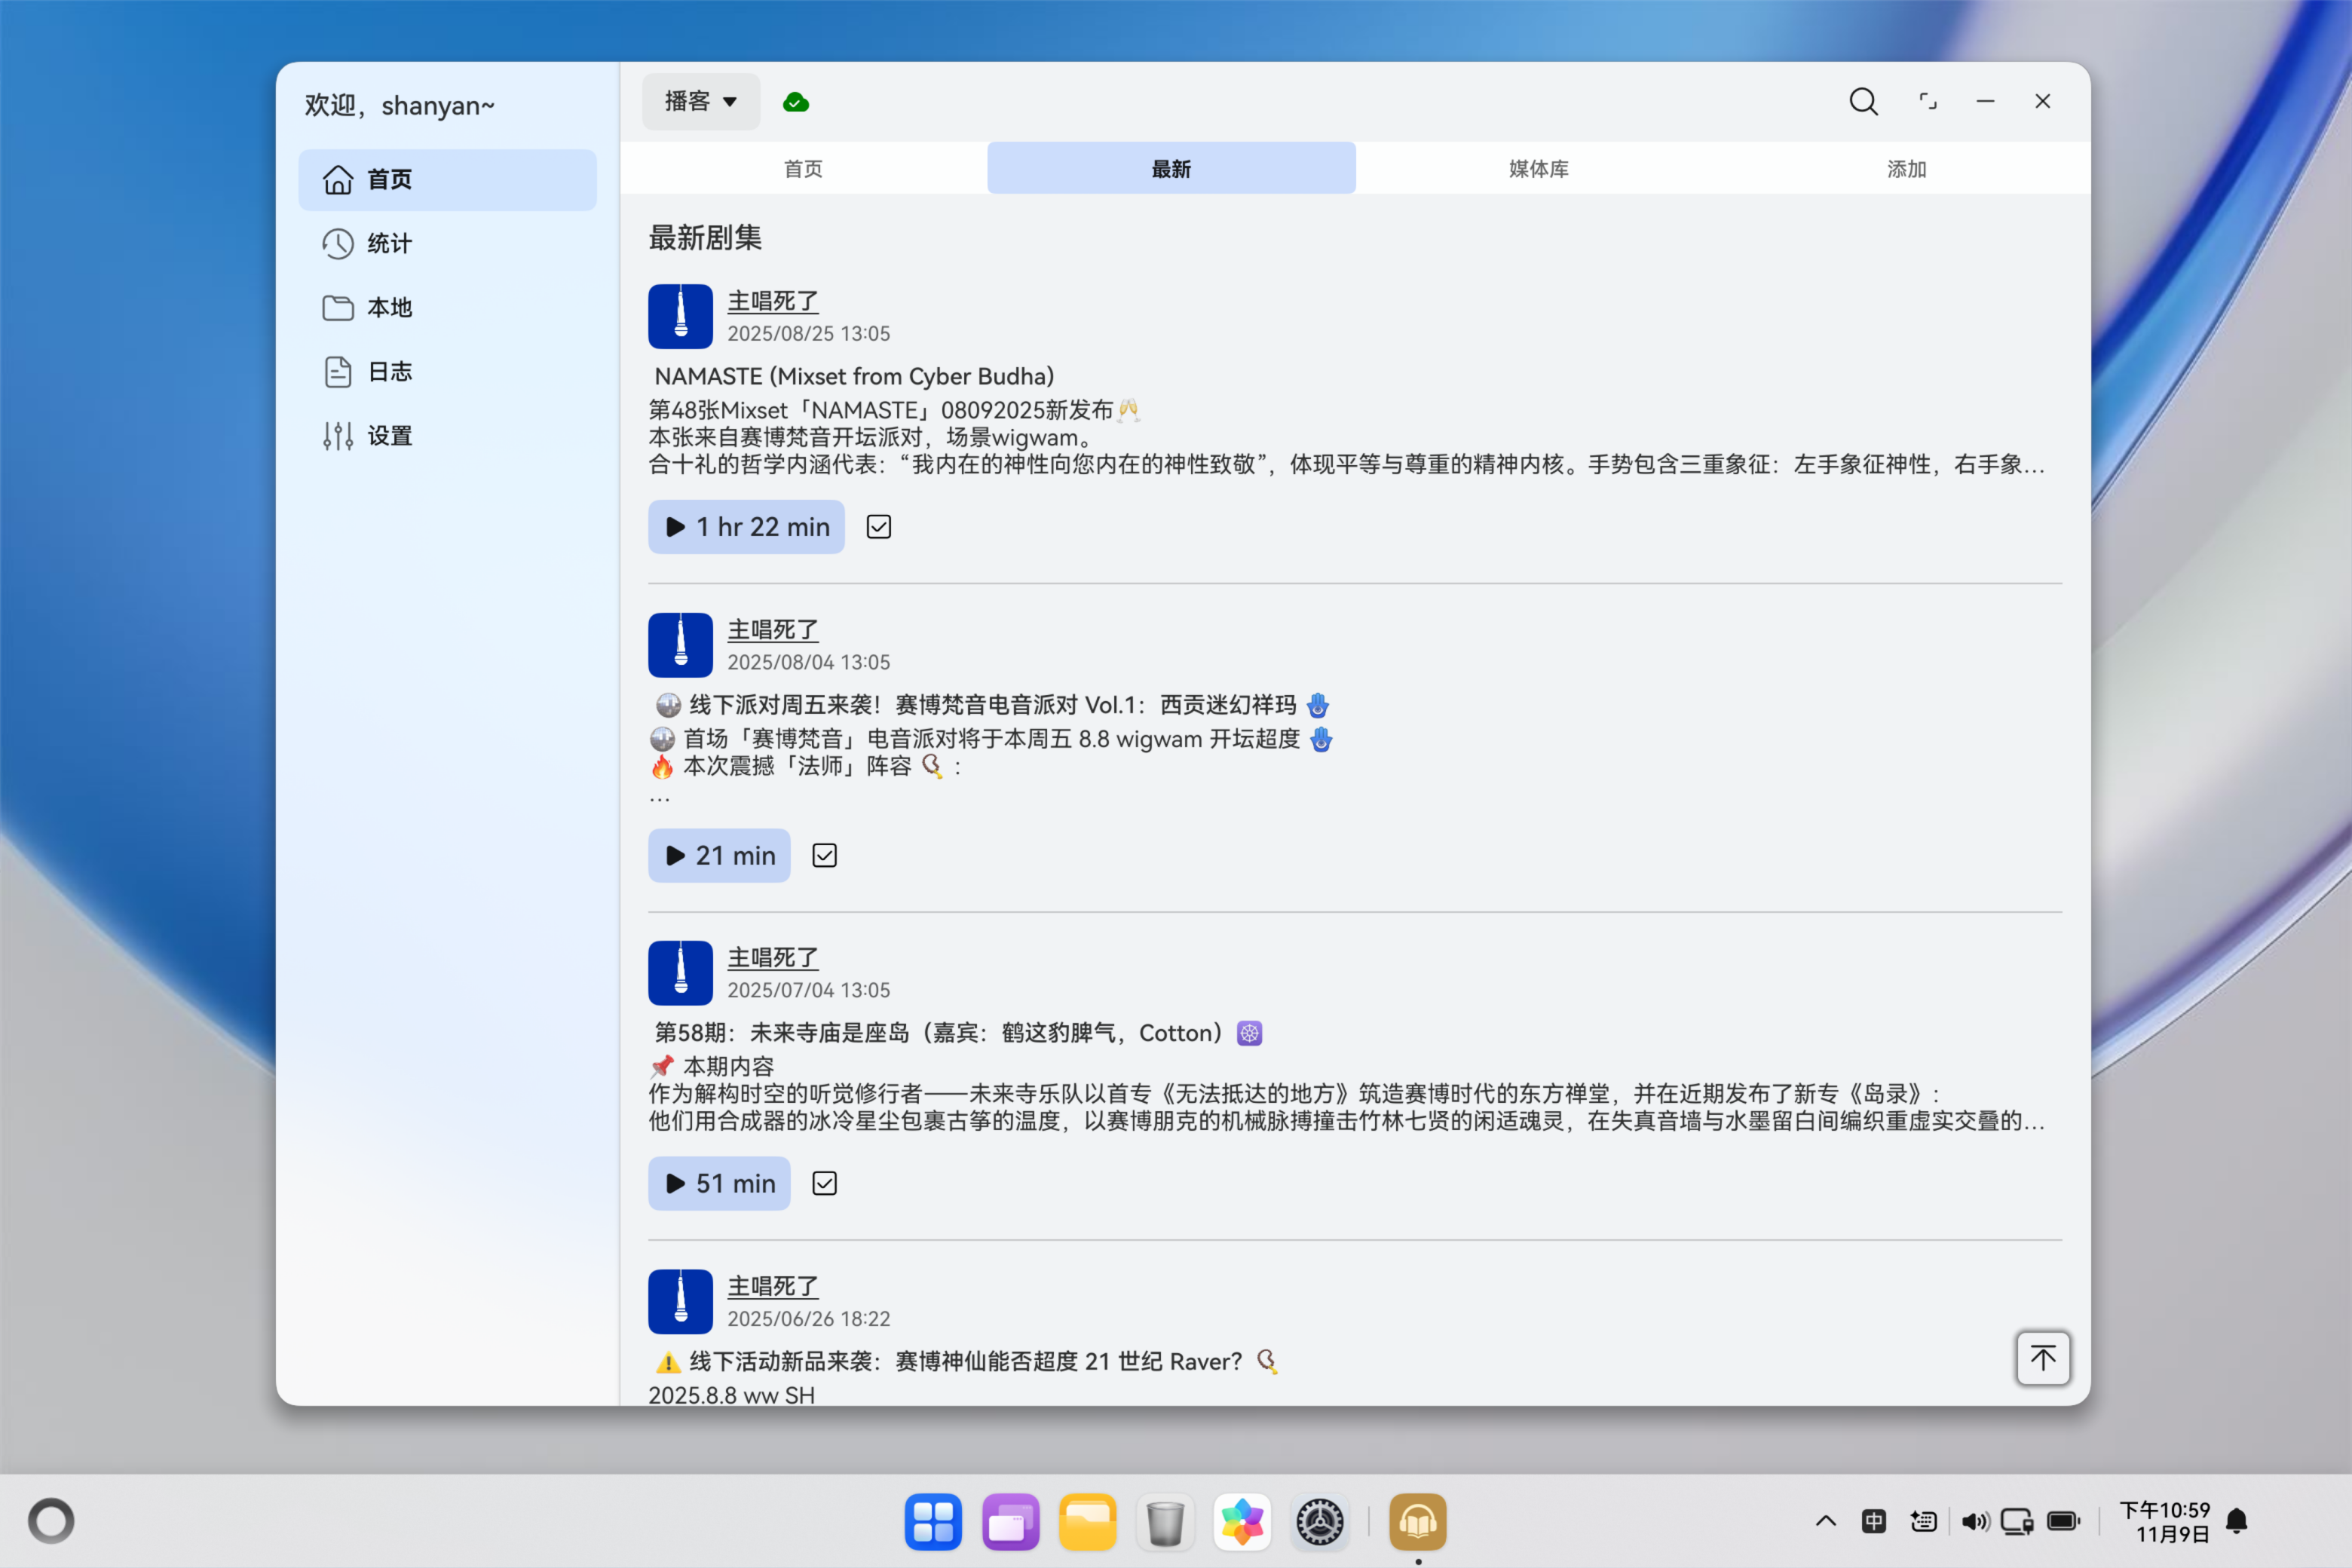
Task: Expand the 播客 dropdown selector
Action: (701, 102)
